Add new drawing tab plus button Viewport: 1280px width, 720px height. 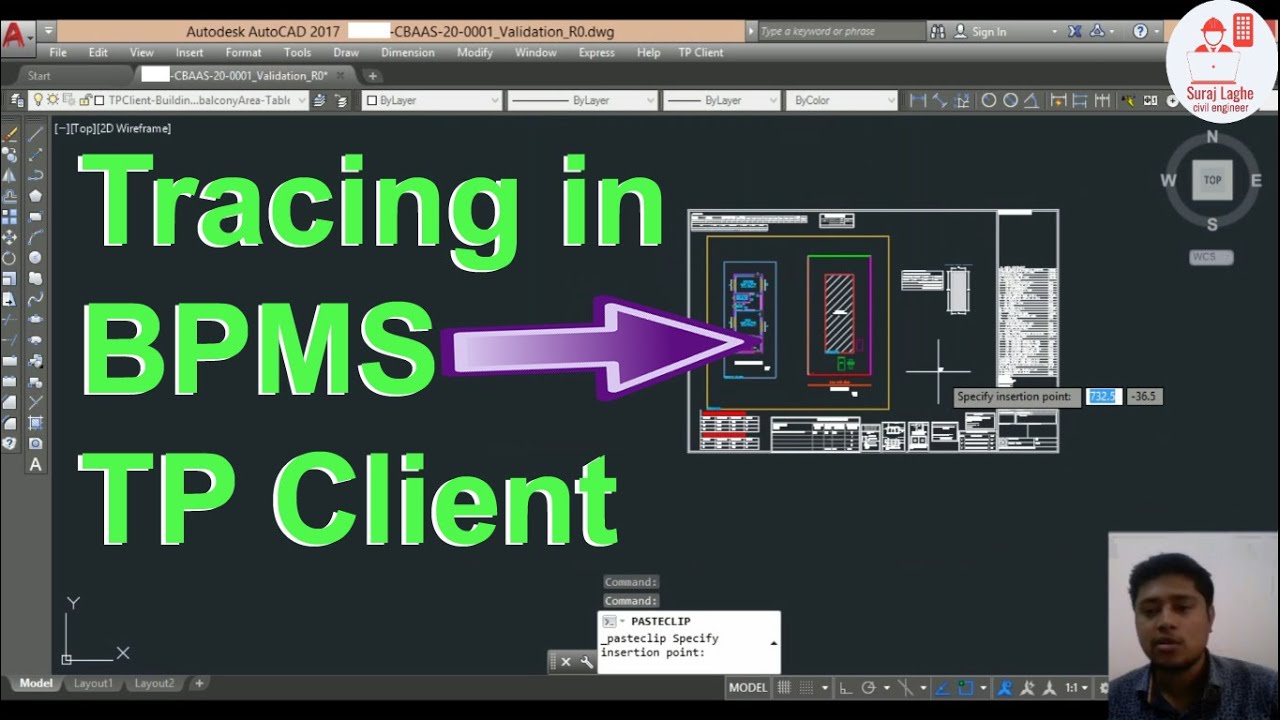(x=372, y=75)
